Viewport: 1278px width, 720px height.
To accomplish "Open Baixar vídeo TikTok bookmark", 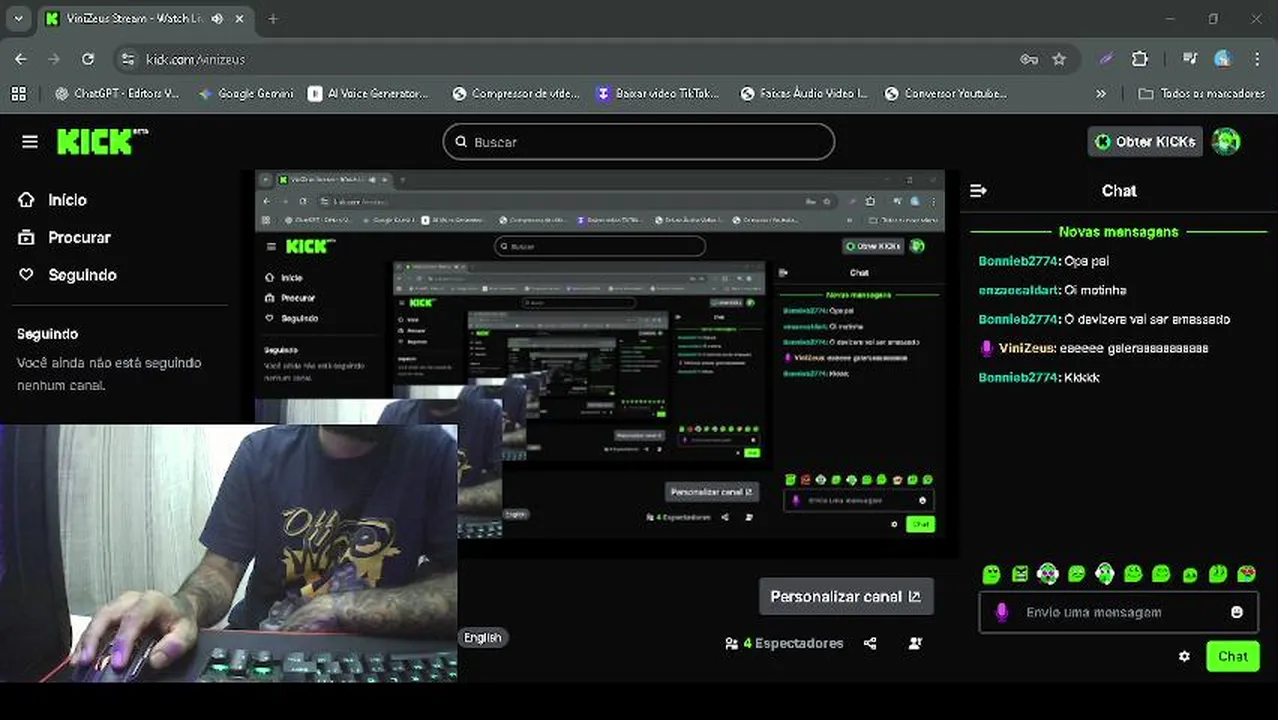I will tap(658, 93).
